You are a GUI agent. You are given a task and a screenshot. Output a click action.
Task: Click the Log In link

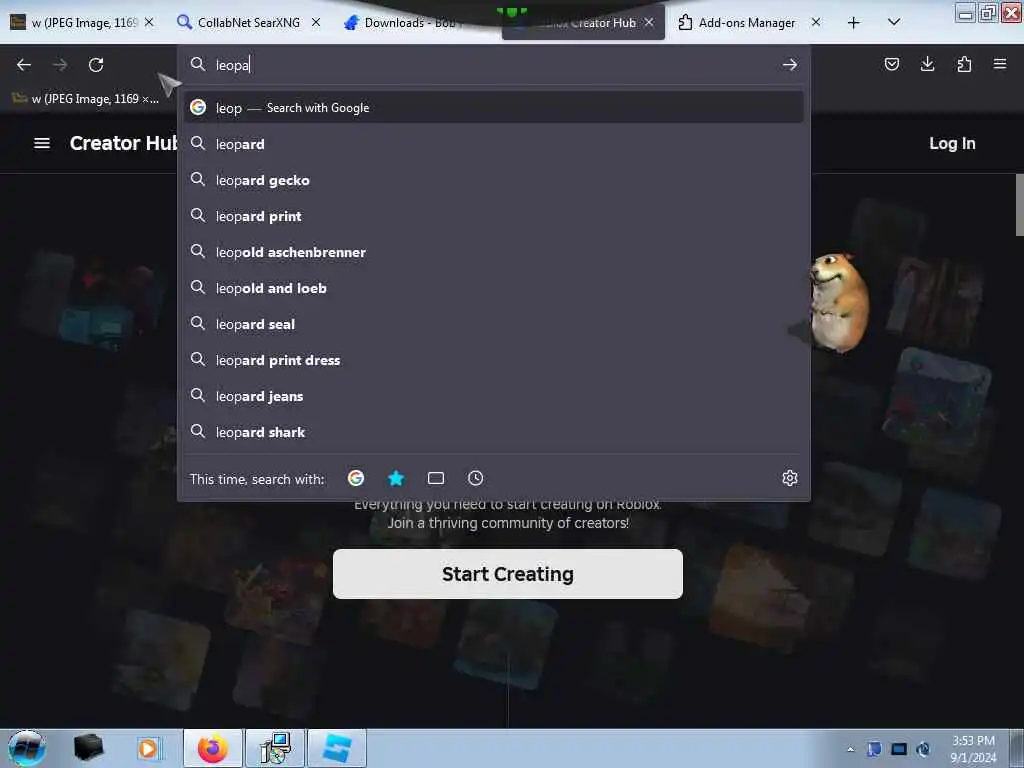(952, 143)
